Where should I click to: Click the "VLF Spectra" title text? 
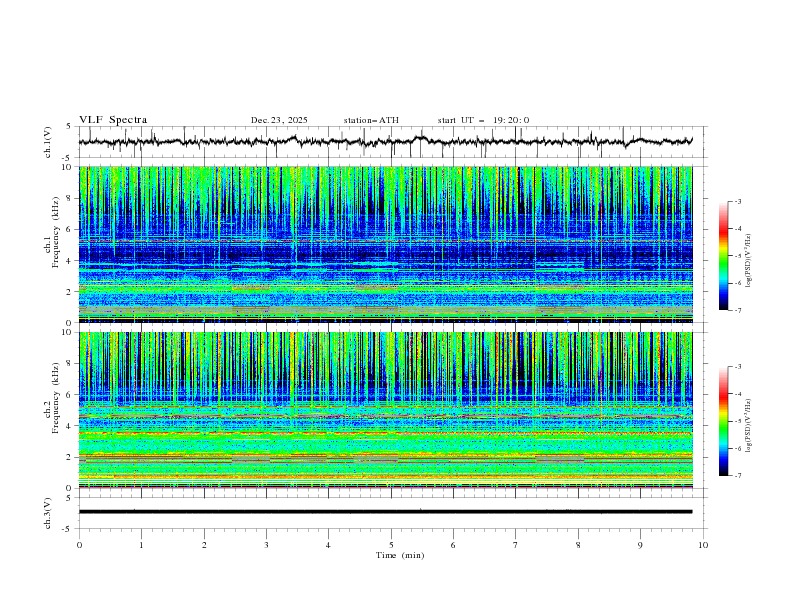coord(113,120)
